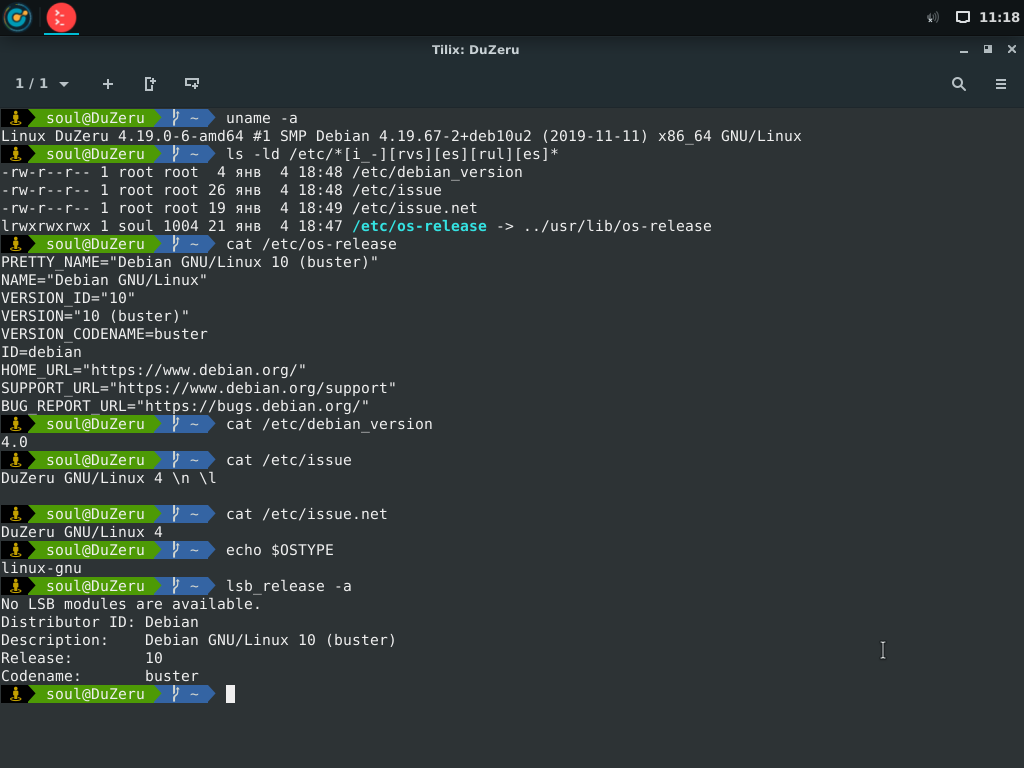Click the '4.0' debian_version output
This screenshot has width=1024, height=768.
14,442
